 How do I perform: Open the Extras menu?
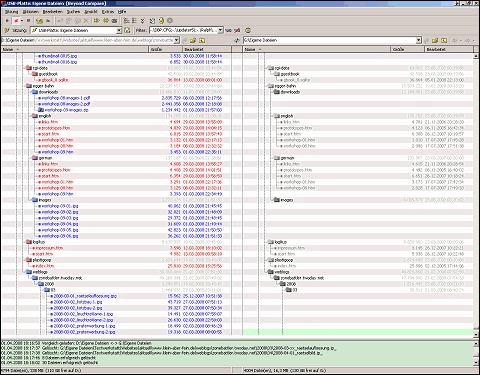click(x=108, y=12)
